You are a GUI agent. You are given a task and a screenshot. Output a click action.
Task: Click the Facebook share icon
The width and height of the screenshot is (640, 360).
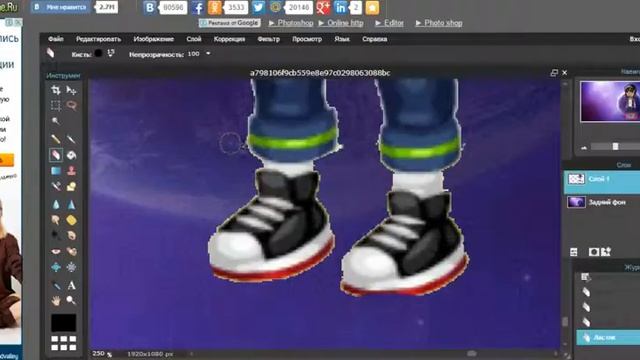pyautogui.click(x=198, y=8)
